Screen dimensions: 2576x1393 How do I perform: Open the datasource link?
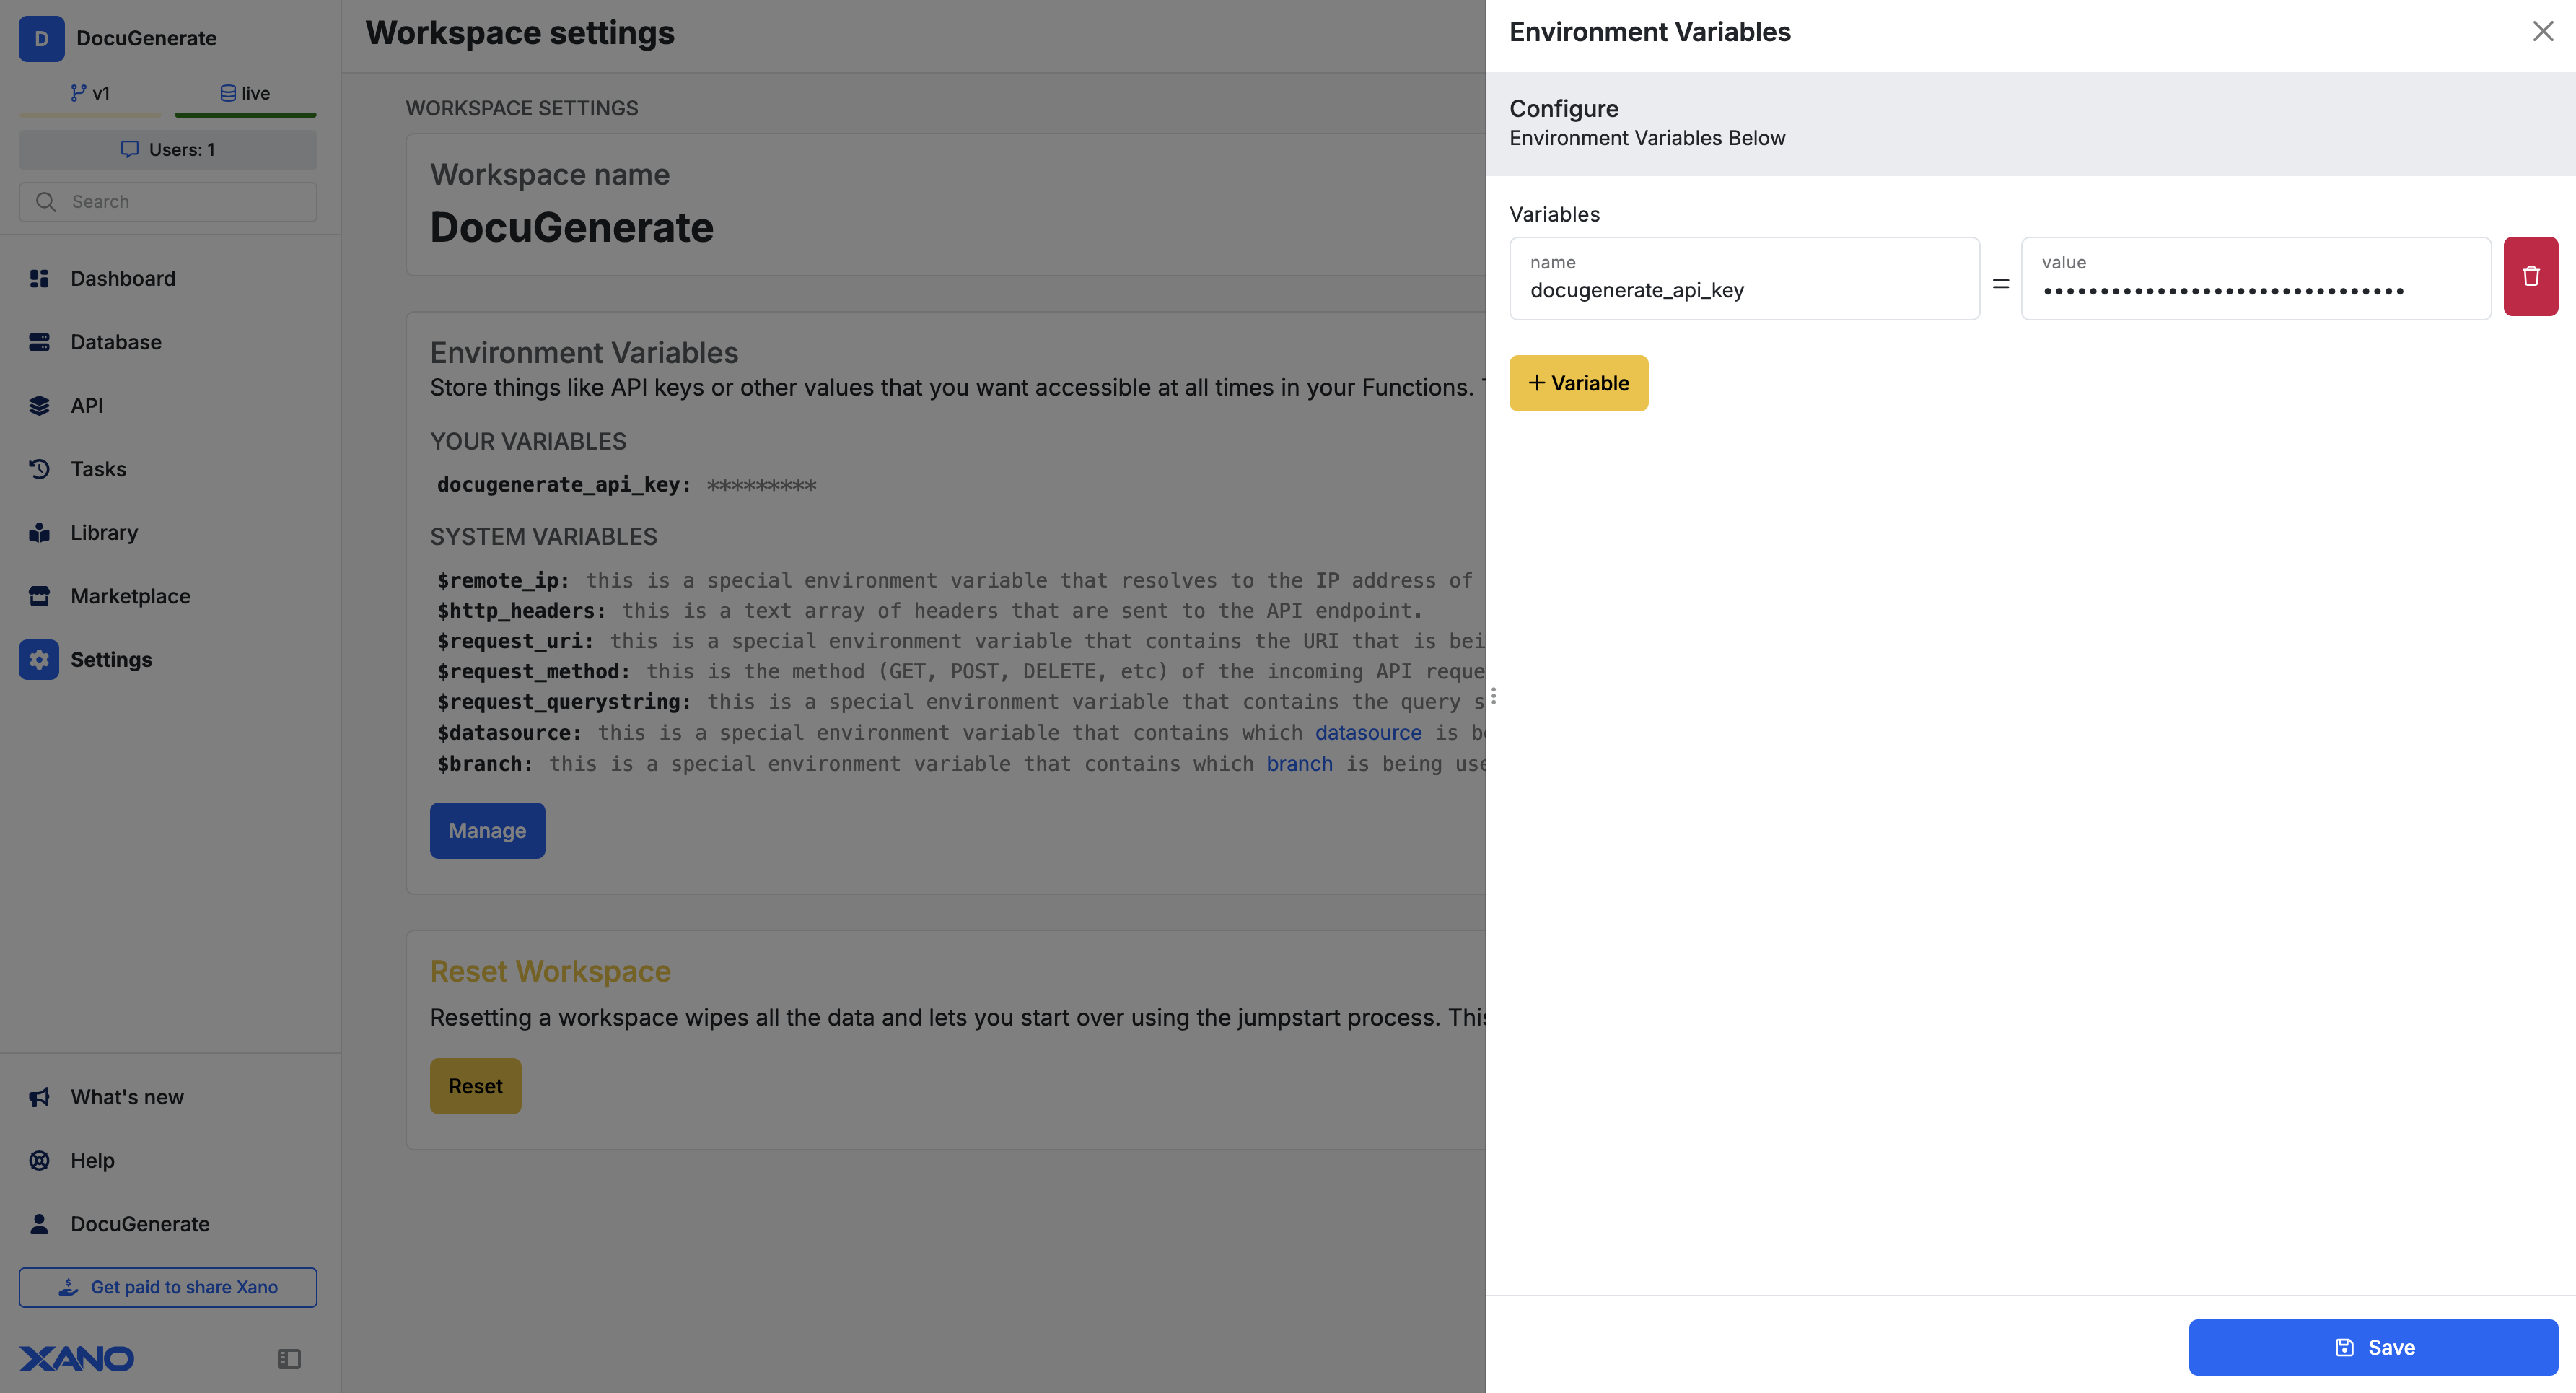(x=1368, y=732)
